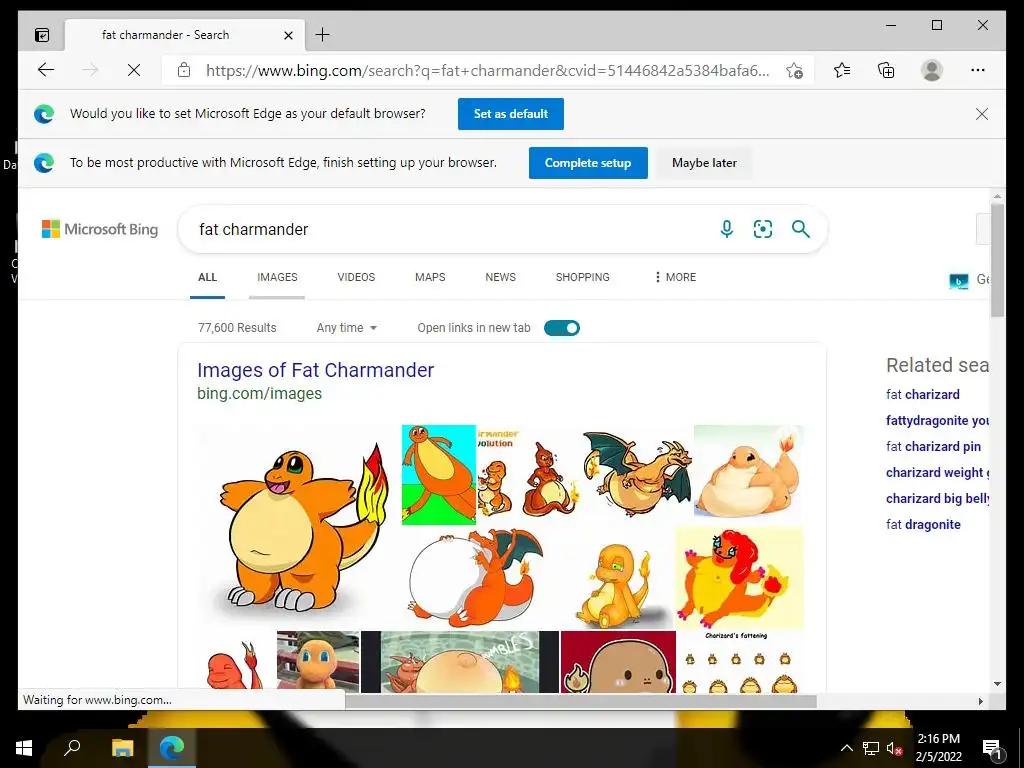Screen dimensions: 1024x768
Task: Open related search charizard big belly
Action: 937,498
